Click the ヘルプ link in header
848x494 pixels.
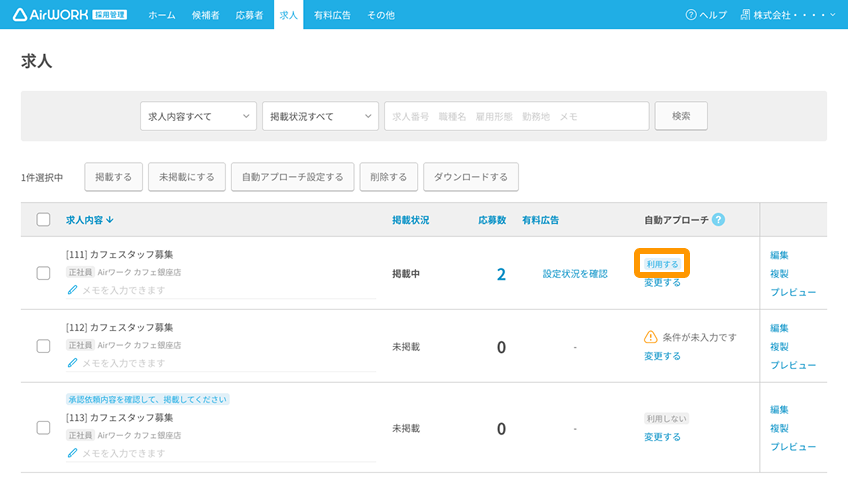coord(706,15)
